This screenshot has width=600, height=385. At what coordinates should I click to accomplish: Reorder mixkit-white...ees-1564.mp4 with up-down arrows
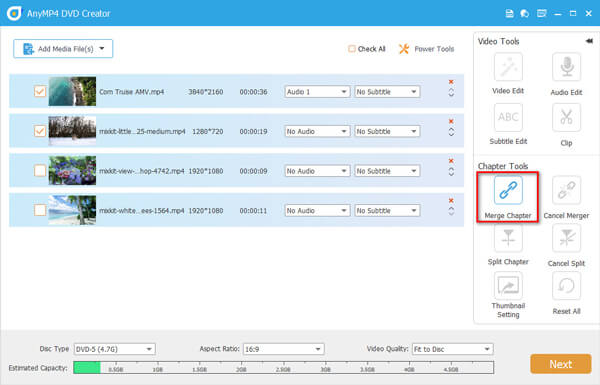point(451,211)
